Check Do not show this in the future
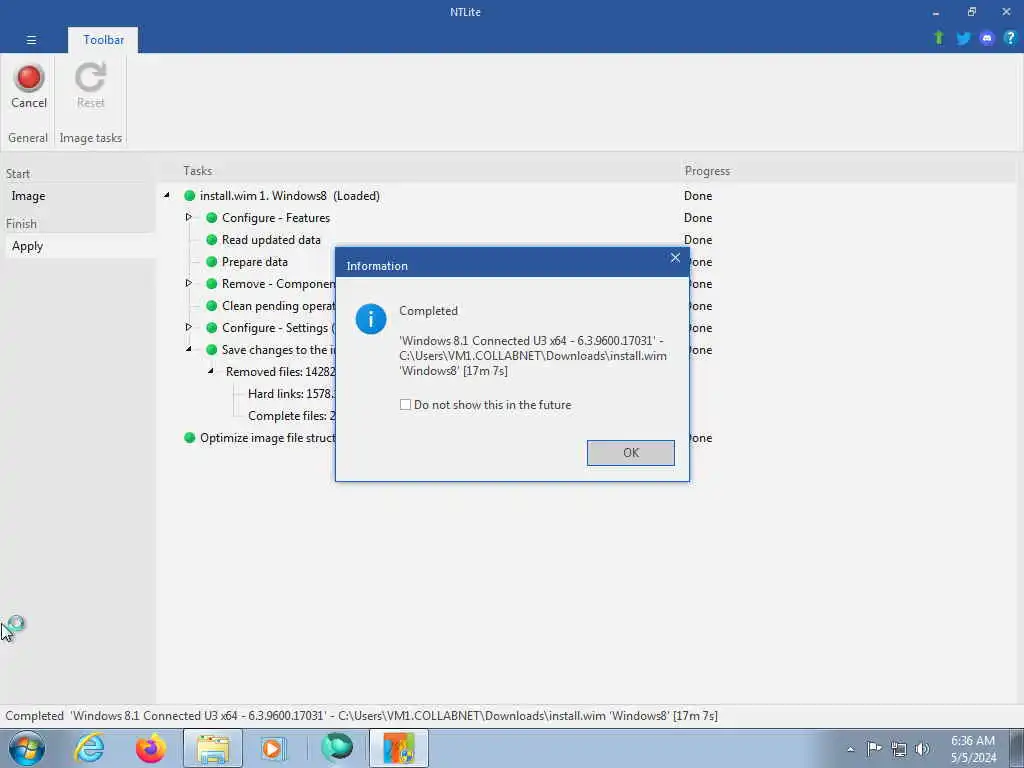Viewport: 1024px width, 768px height. (405, 405)
